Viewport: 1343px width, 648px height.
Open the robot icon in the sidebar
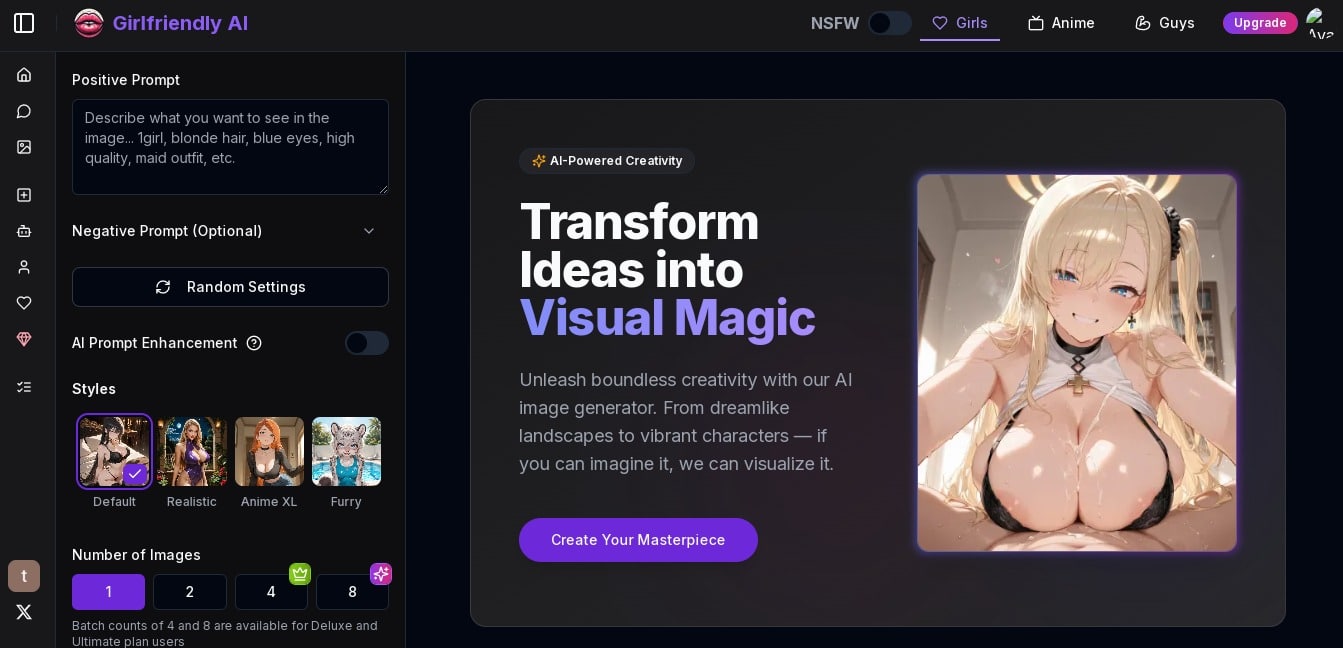(x=24, y=231)
